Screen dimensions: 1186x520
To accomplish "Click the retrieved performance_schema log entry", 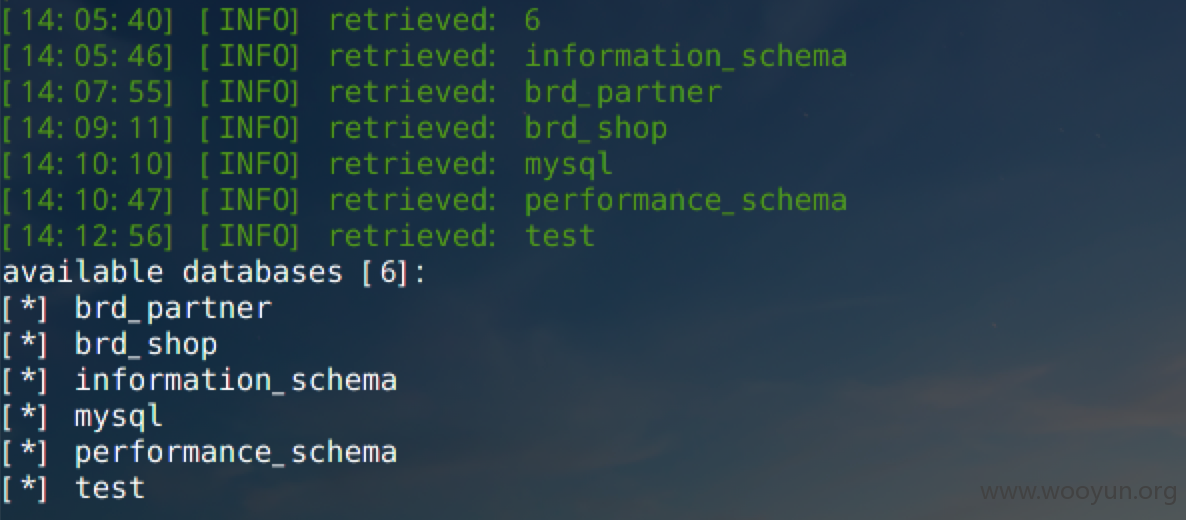I will 424,201.
